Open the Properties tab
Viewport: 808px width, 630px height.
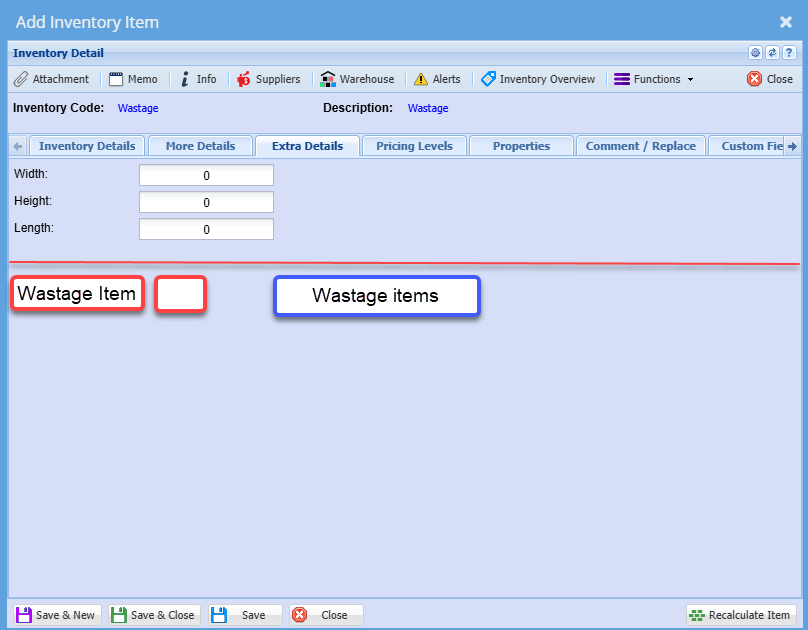[521, 146]
